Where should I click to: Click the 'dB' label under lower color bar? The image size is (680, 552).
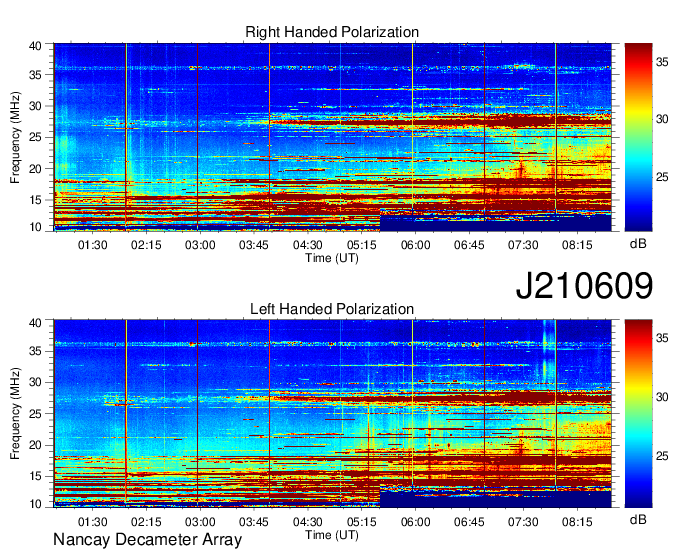638,519
